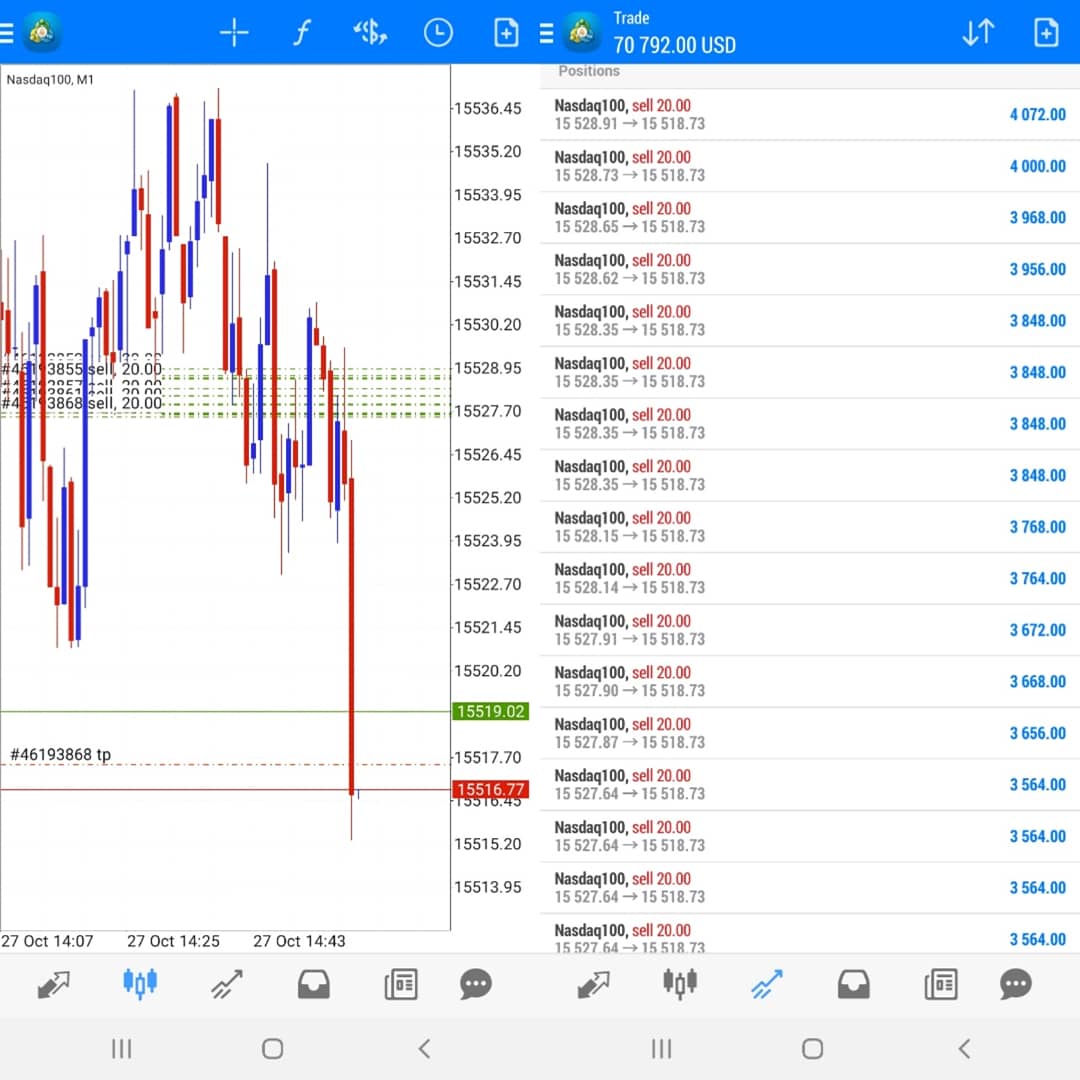Tap 15513.95 price axis label
Viewport: 1080px width, 1080px height.
coord(488,887)
